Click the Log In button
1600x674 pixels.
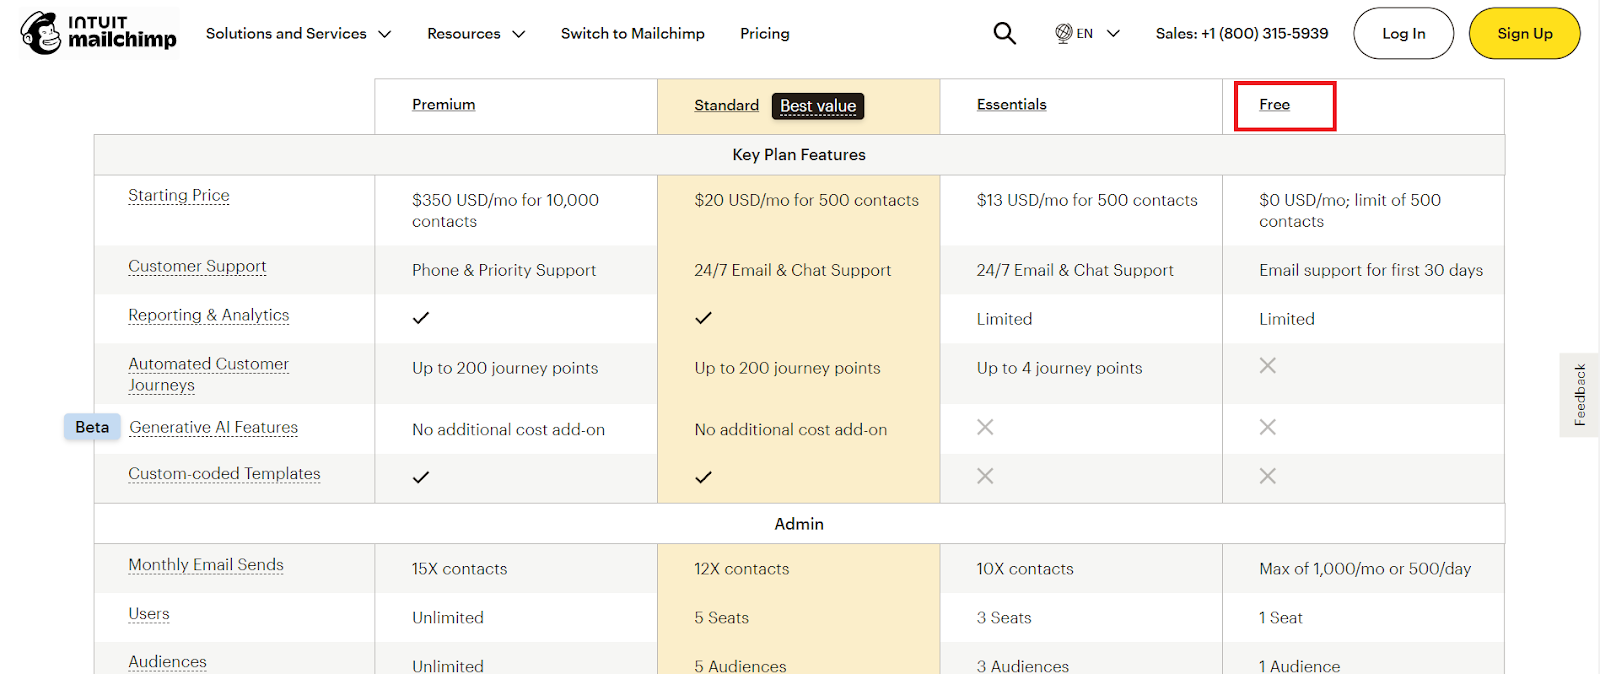point(1403,33)
